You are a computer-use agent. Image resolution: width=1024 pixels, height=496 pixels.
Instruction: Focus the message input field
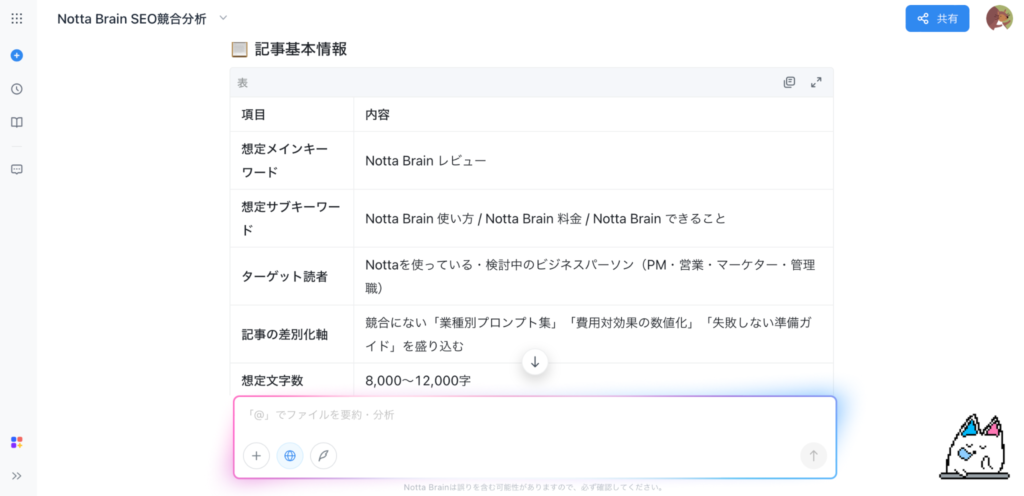point(535,415)
